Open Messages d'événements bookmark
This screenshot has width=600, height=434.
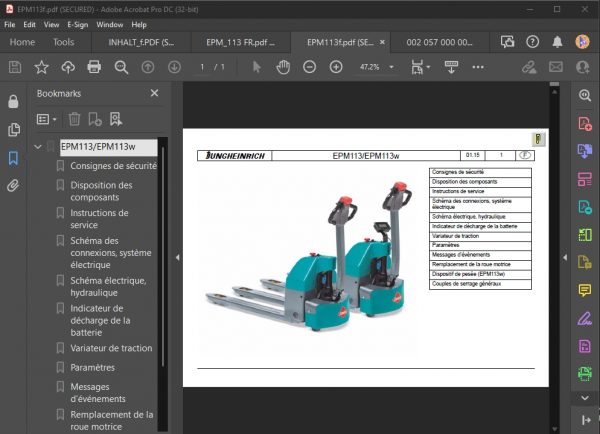click(x=98, y=393)
